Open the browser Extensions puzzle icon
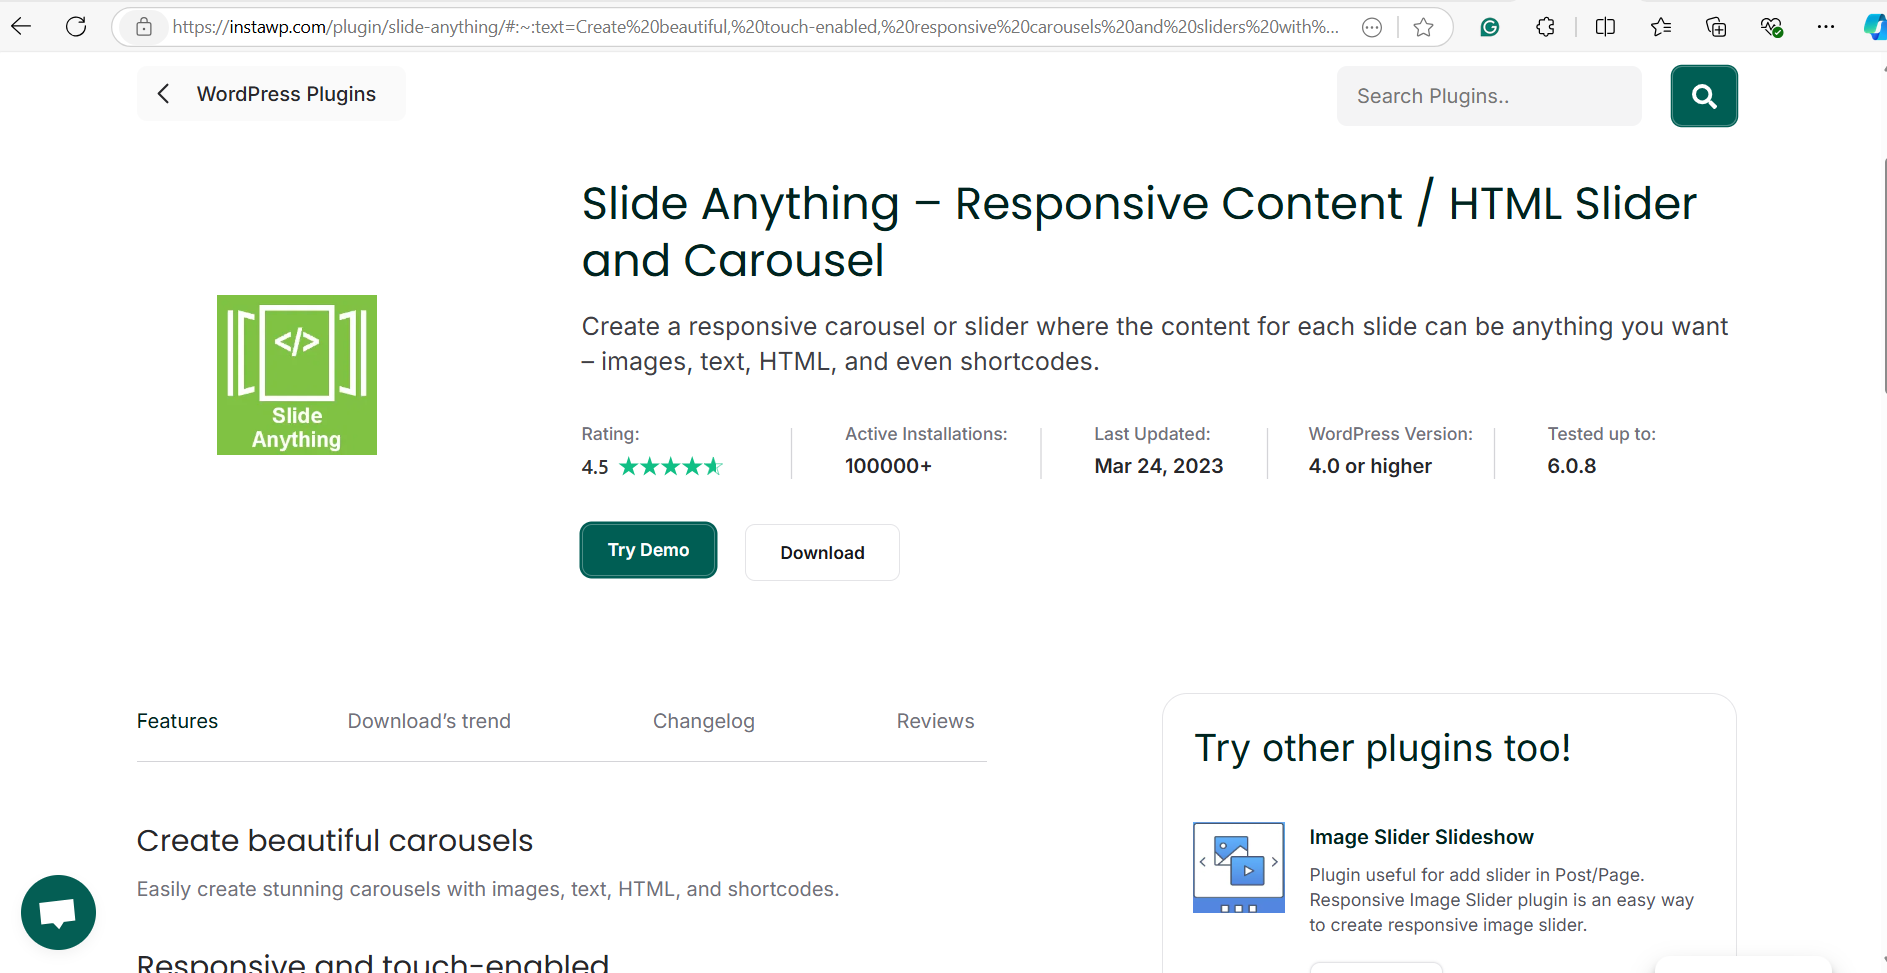 point(1545,27)
